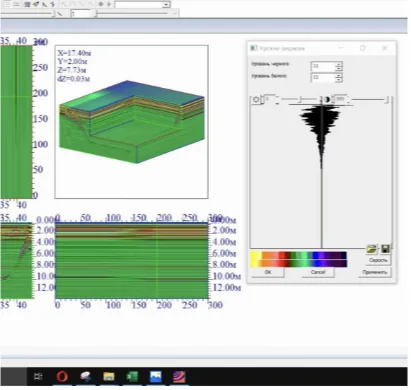Click the numeric field in second toolbar row
The height and width of the screenshot is (390, 411).
pos(80,14)
